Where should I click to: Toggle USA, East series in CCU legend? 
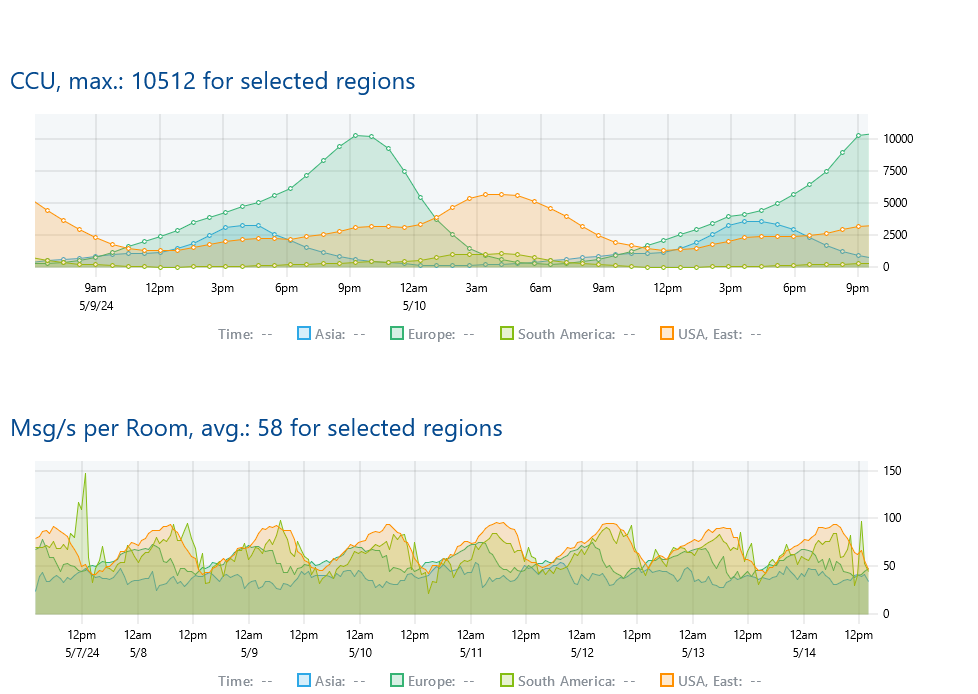pos(667,334)
